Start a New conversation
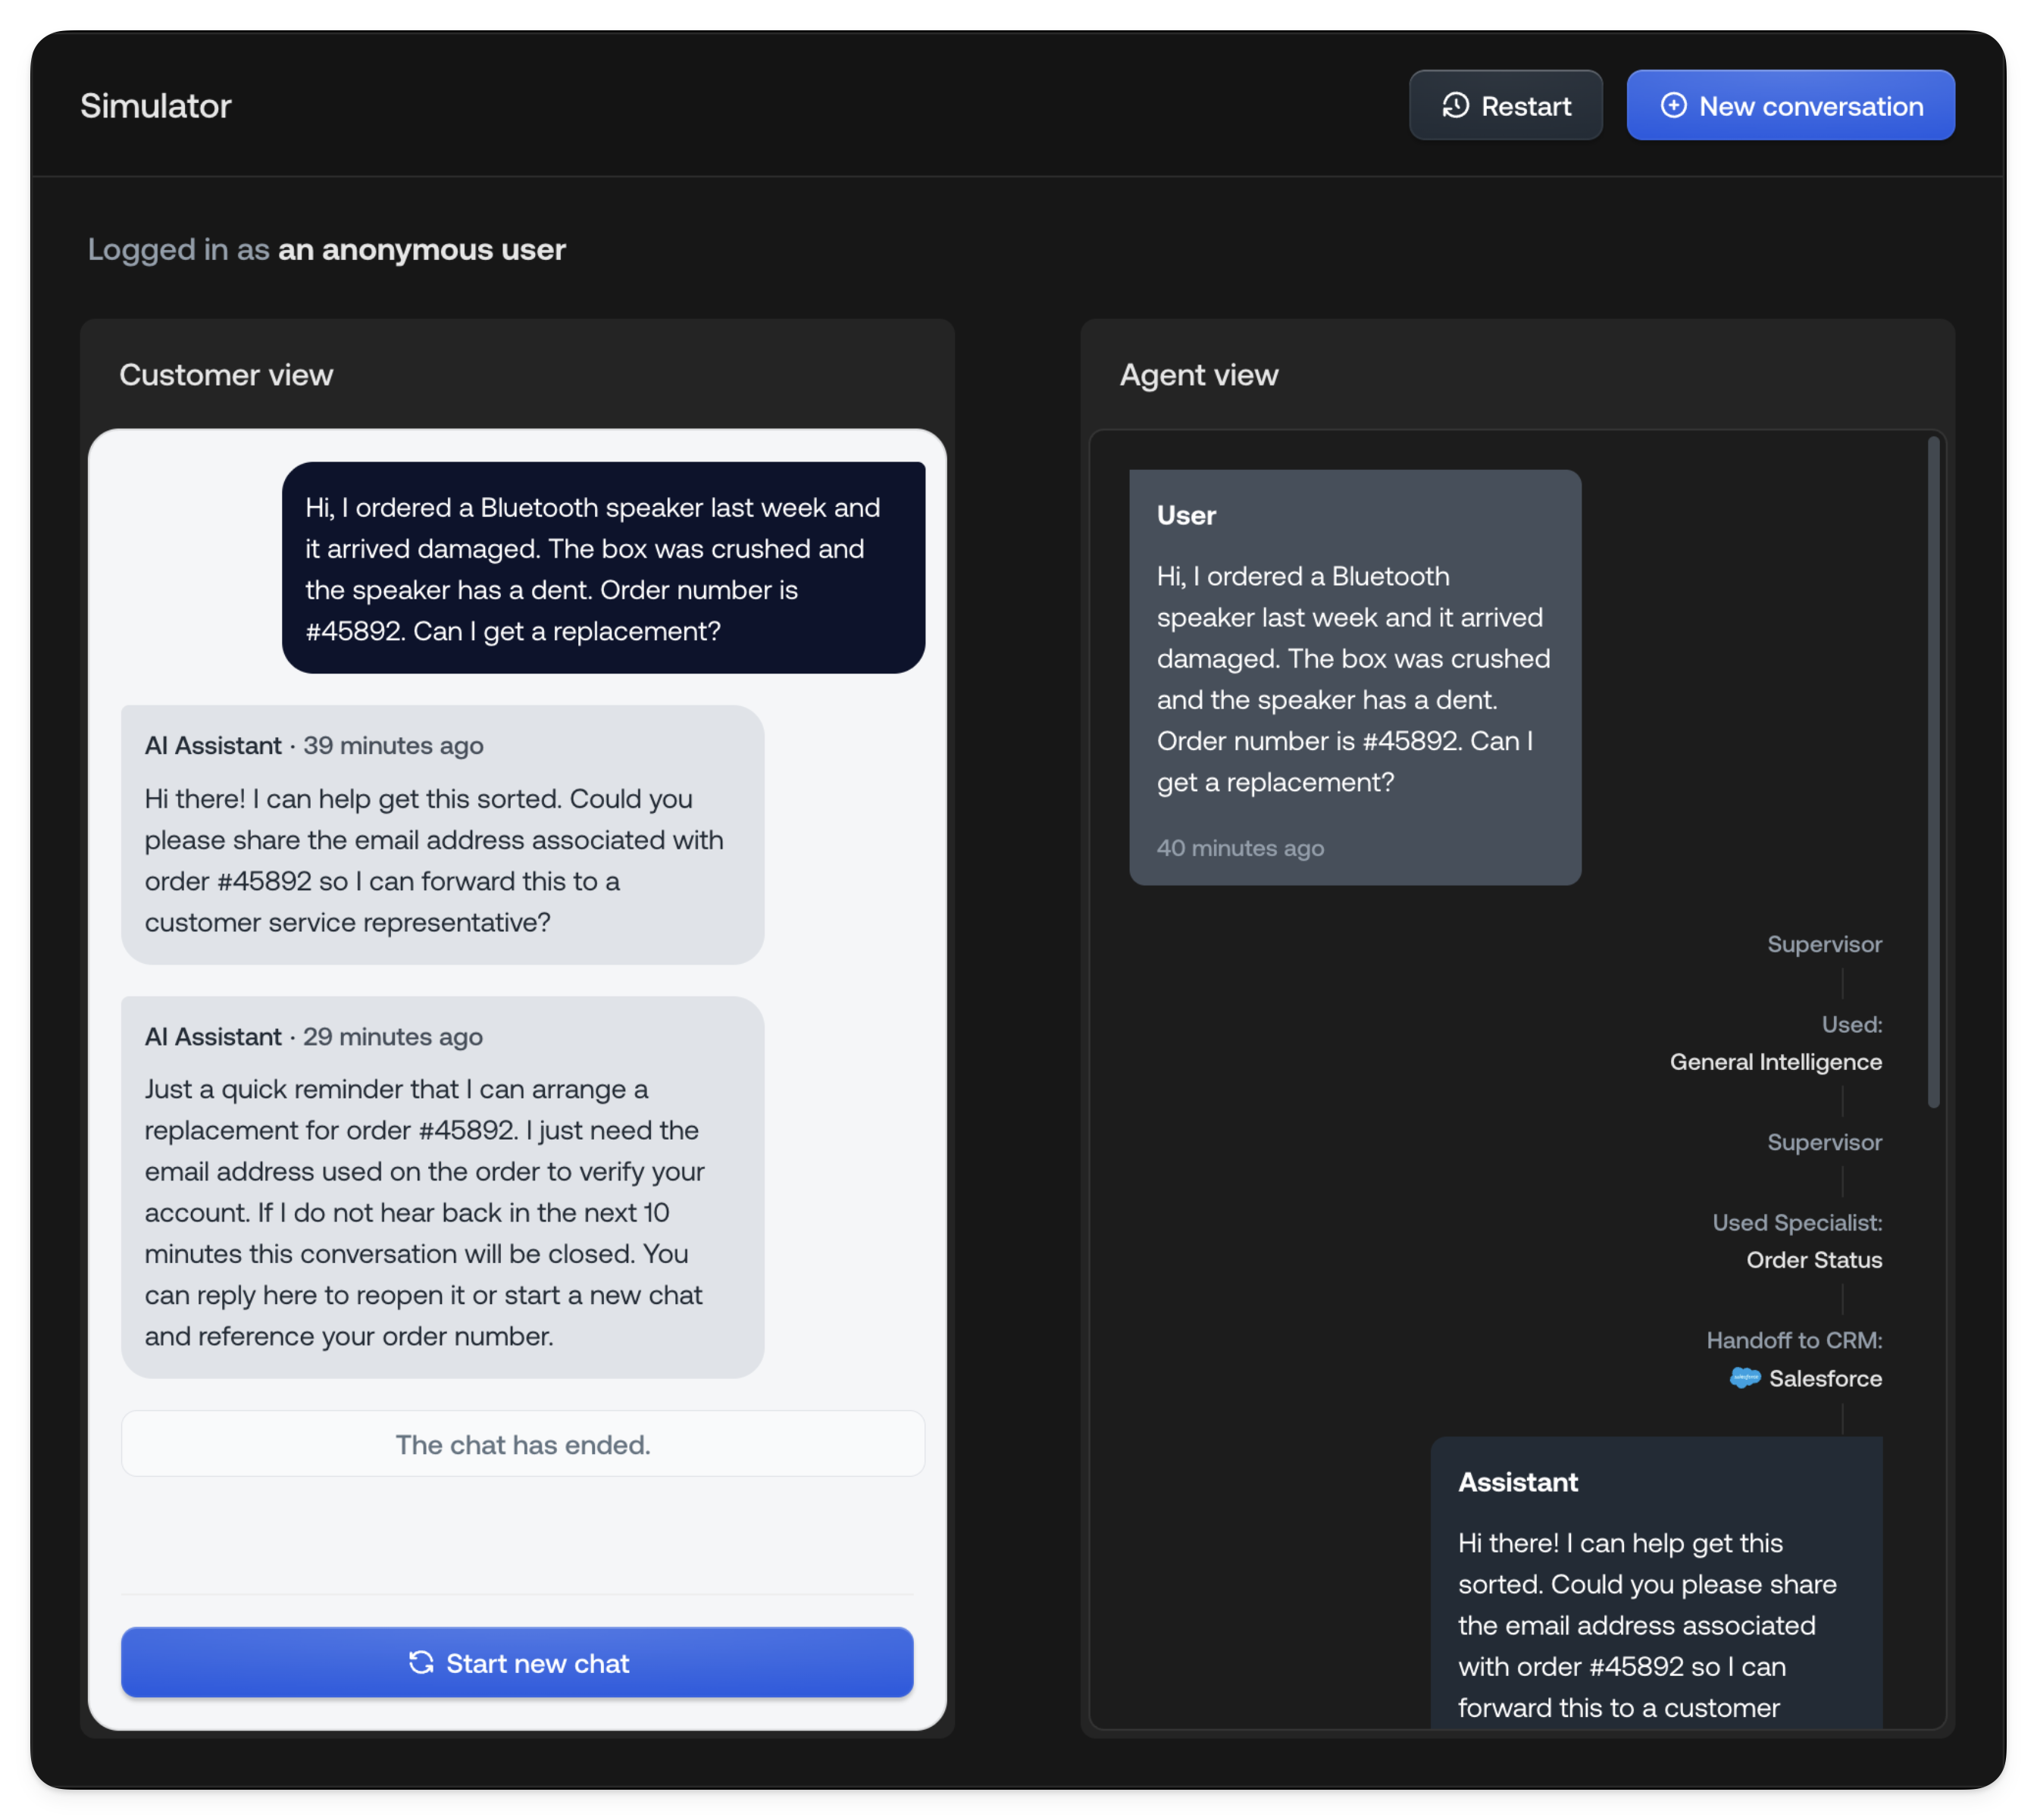This screenshot has width=2037, height=1820. point(1790,106)
